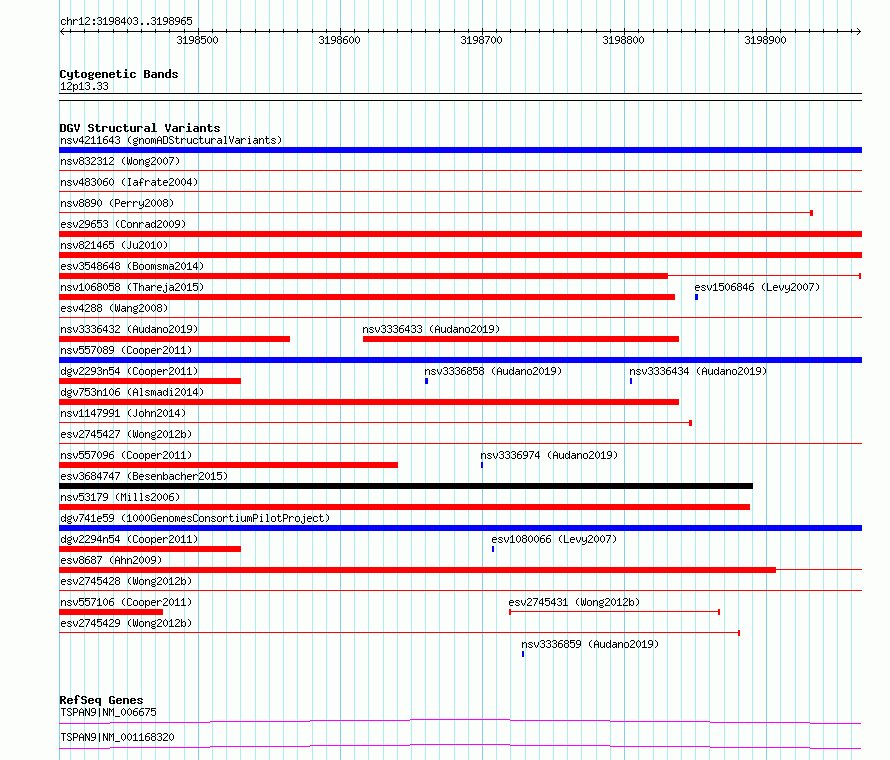
Task: Select variant nsv8890 (Perry2008)
Action: pos(116,203)
